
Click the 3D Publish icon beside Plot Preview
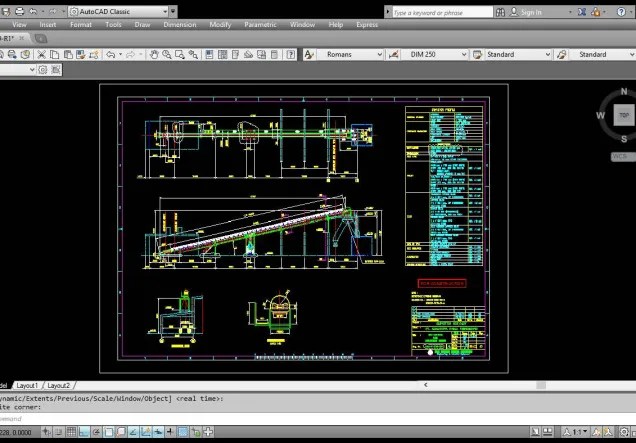[x=25, y=54]
